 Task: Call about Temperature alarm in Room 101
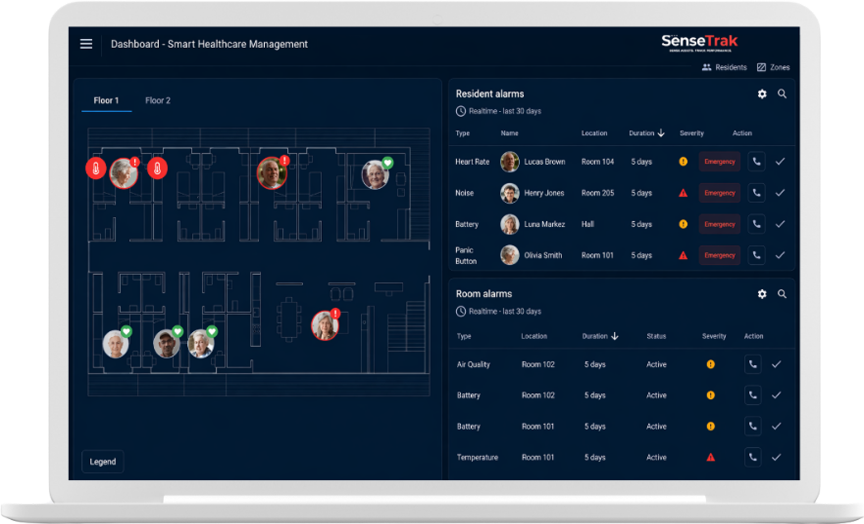pyautogui.click(x=753, y=457)
